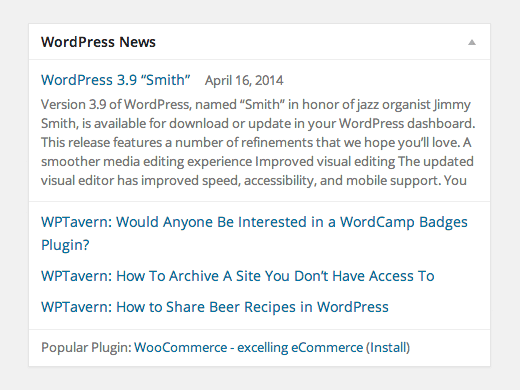Click the WordPress News widget title
The image size is (520, 390).
click(x=98, y=42)
